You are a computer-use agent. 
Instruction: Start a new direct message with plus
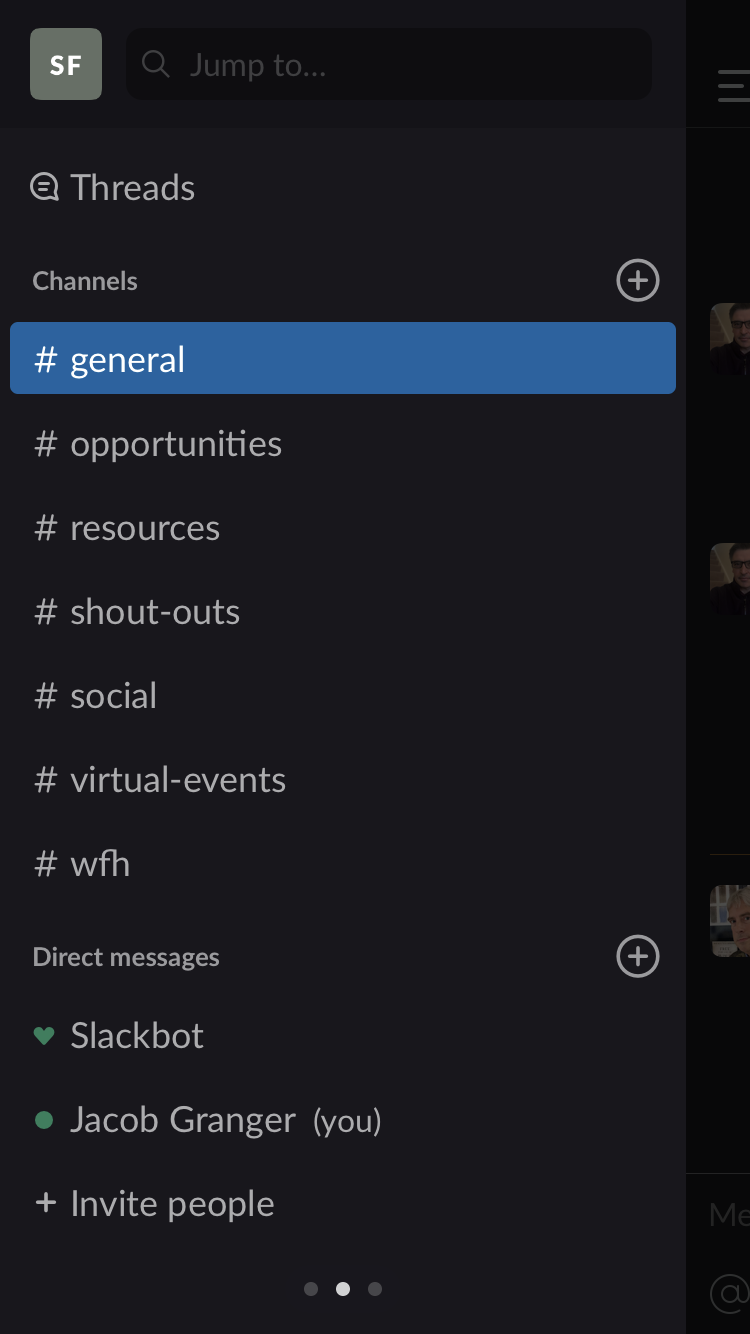tap(637, 957)
